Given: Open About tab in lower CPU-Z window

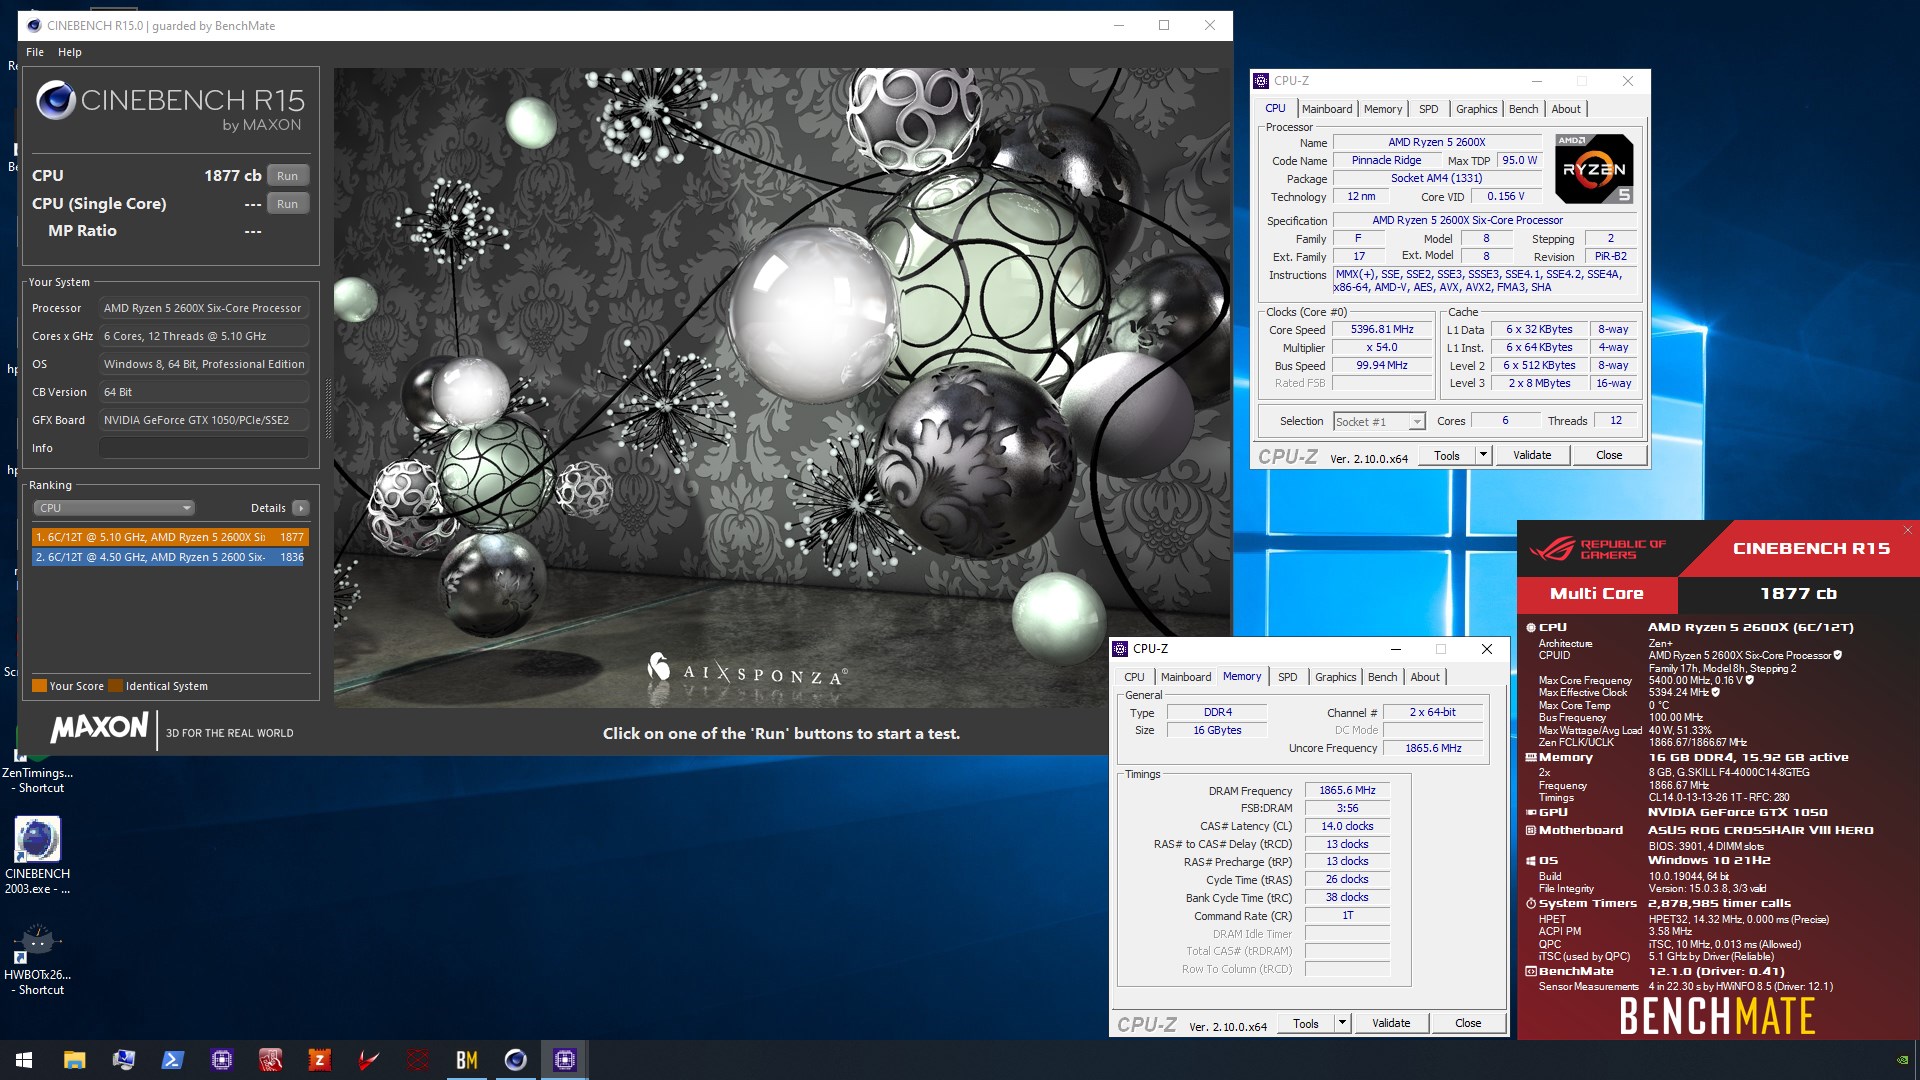Looking at the screenshot, I should point(1425,677).
